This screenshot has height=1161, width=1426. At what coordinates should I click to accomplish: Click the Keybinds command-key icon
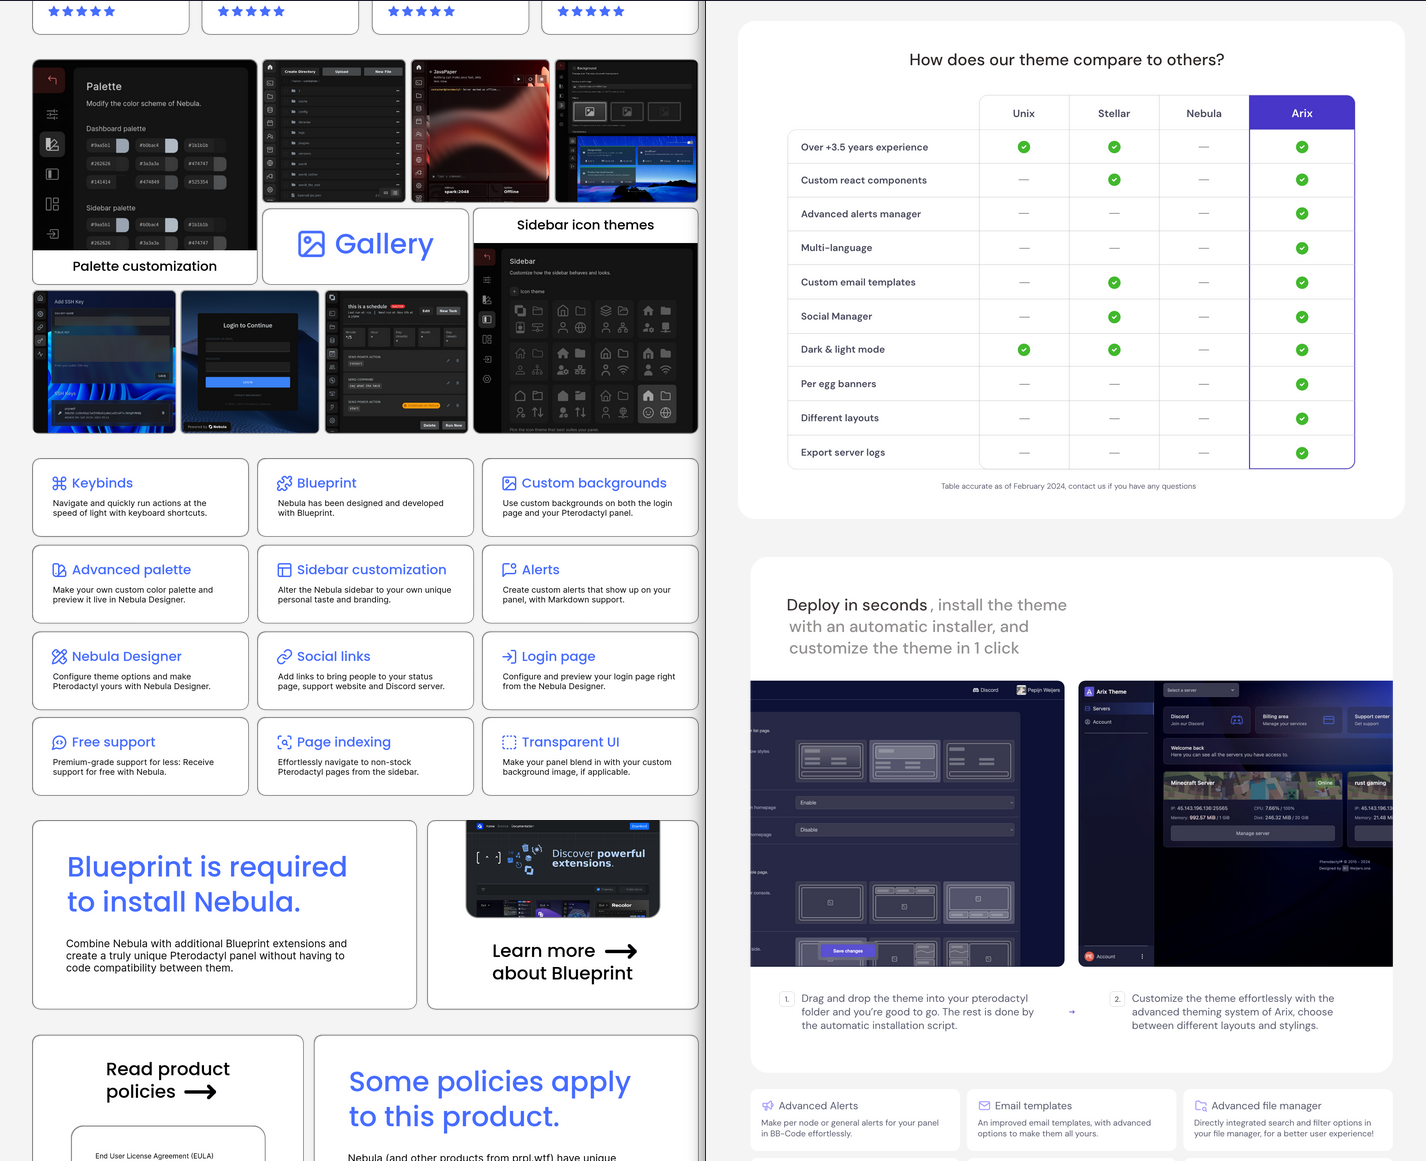(59, 483)
